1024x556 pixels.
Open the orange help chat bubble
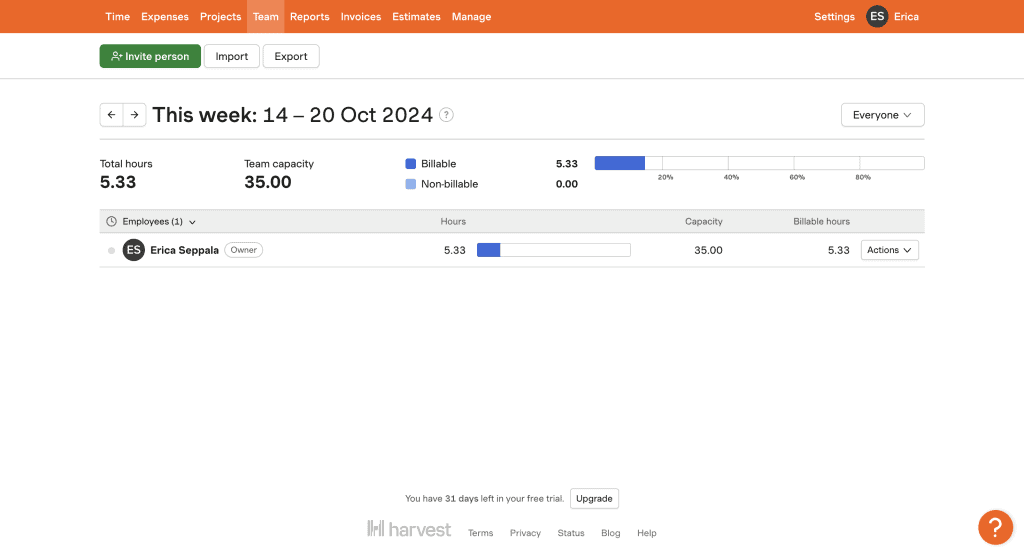pos(995,527)
